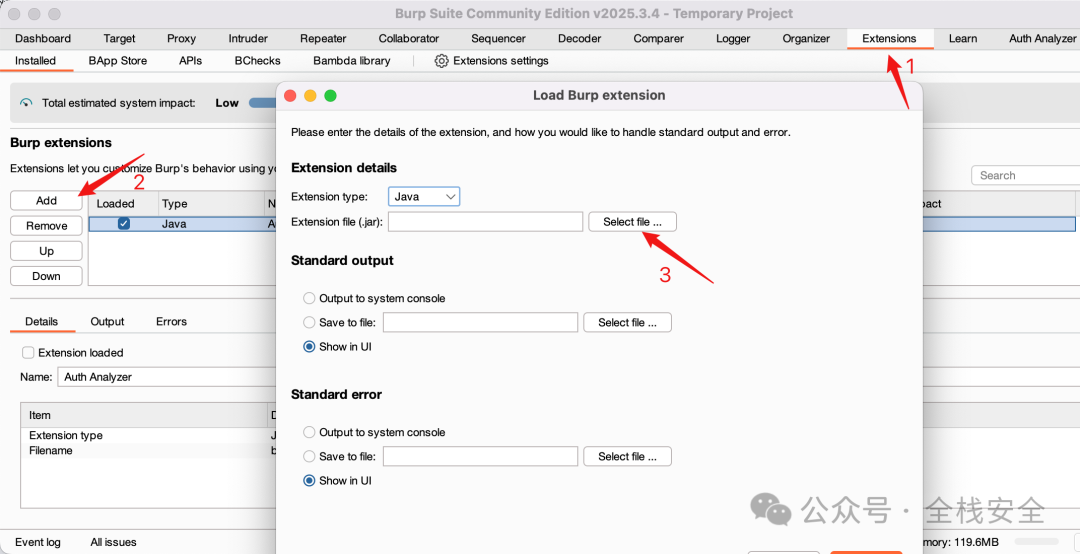This screenshot has width=1080, height=554.
Task: Select the Installed sub-tab
Action: click(x=35, y=61)
